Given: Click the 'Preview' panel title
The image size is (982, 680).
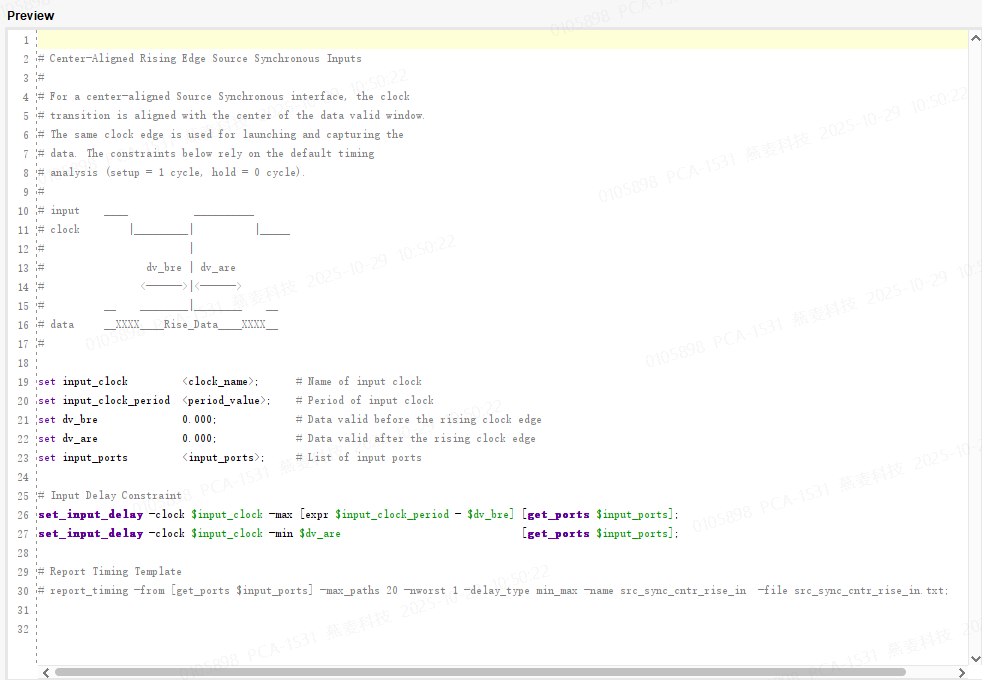Looking at the screenshot, I should (31, 16).
